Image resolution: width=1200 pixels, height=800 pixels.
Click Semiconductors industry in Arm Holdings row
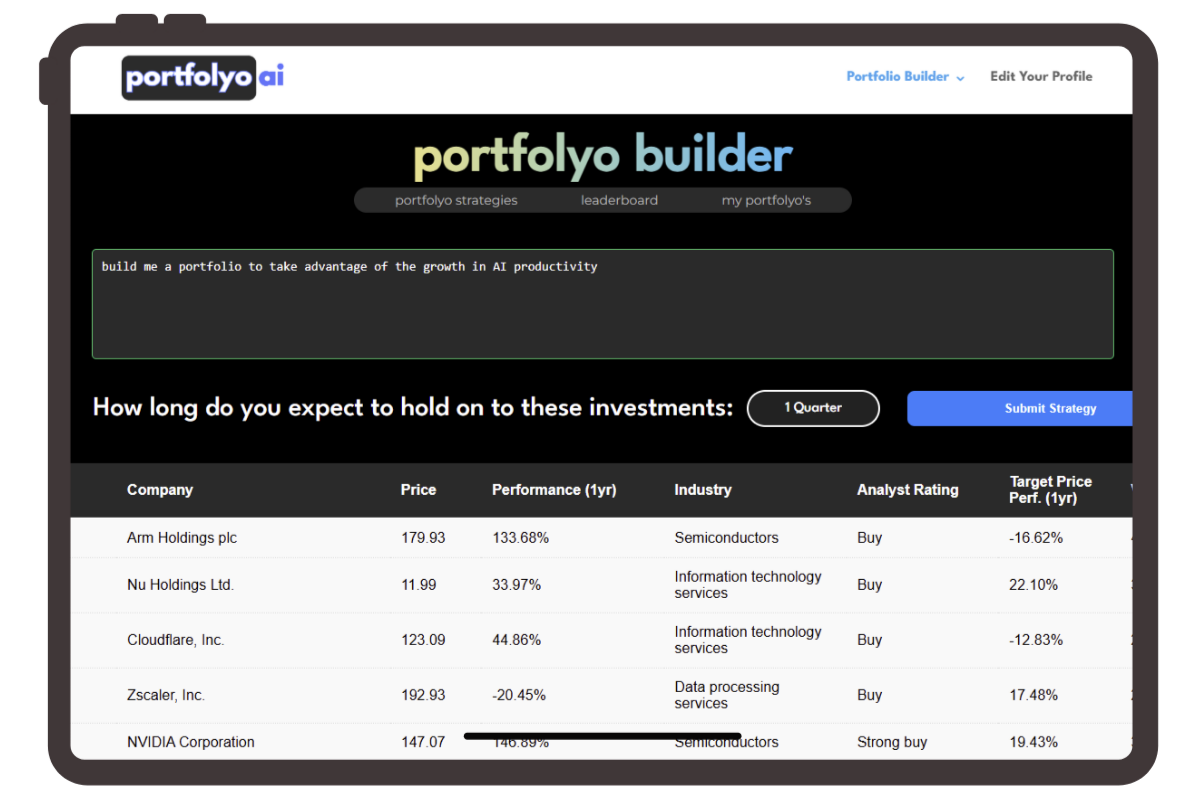[x=726, y=538]
